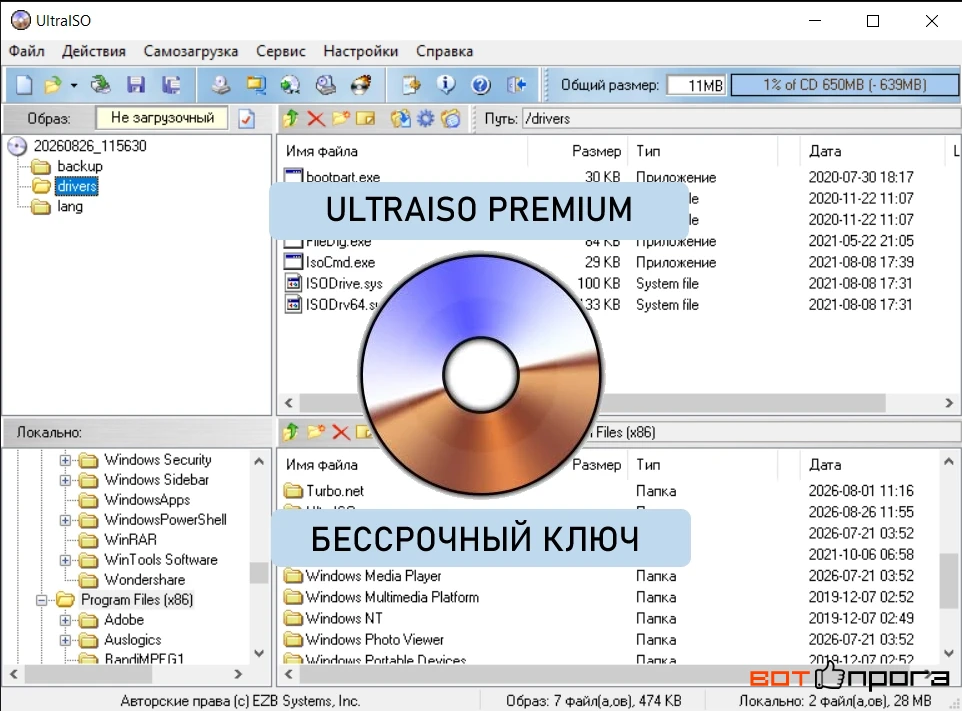This screenshot has height=711, width=962.
Task: Expand the Auslogics folder node
Action: (x=66, y=640)
